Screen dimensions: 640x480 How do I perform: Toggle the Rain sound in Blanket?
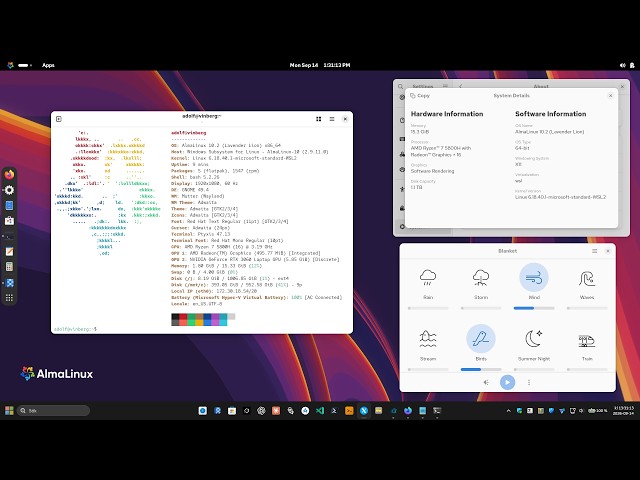(428, 278)
